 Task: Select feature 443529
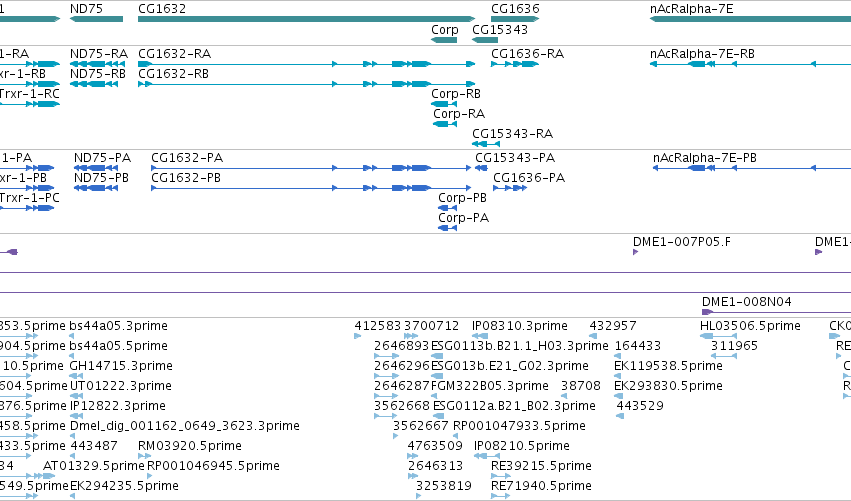640,407
